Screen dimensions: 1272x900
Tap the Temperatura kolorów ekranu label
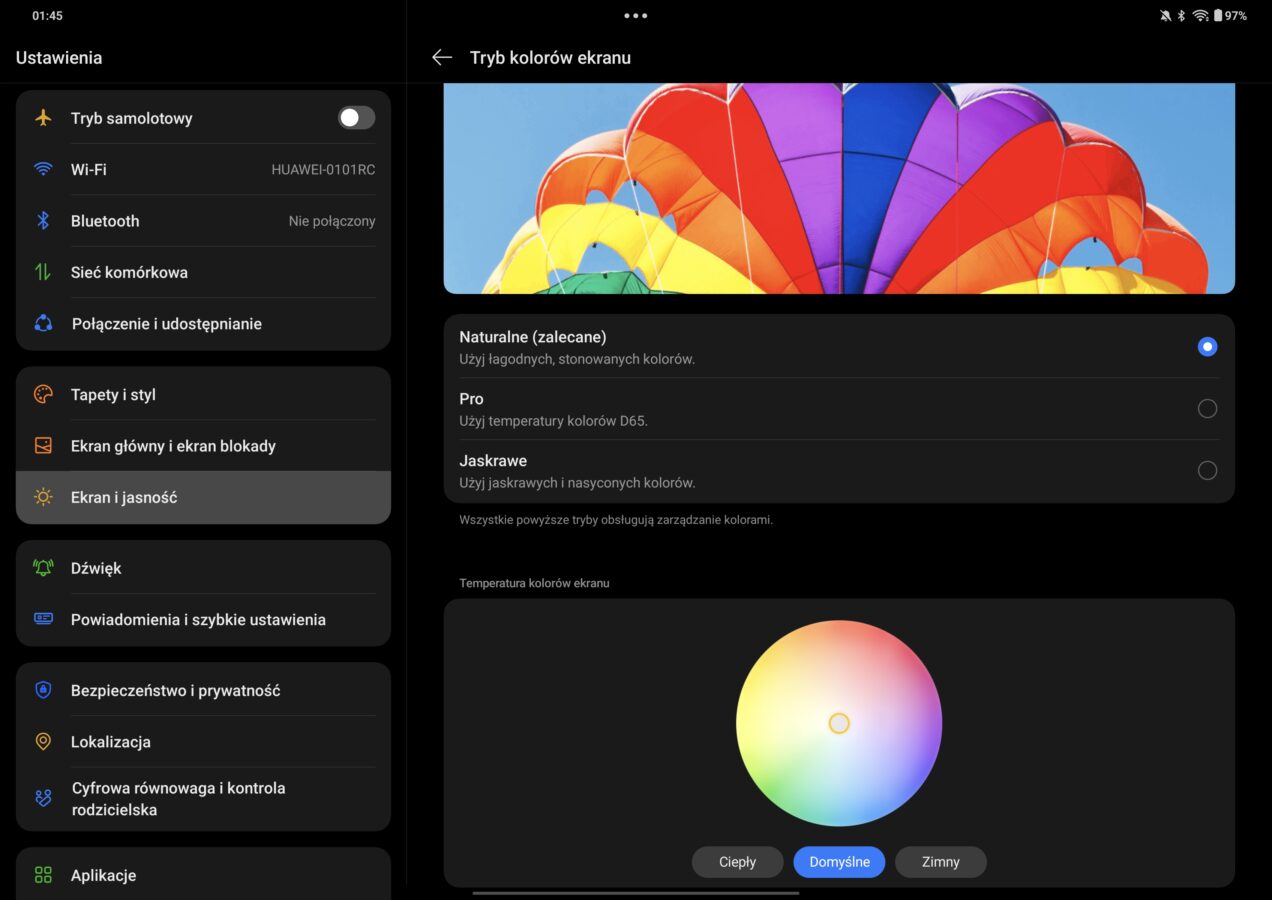(x=534, y=583)
